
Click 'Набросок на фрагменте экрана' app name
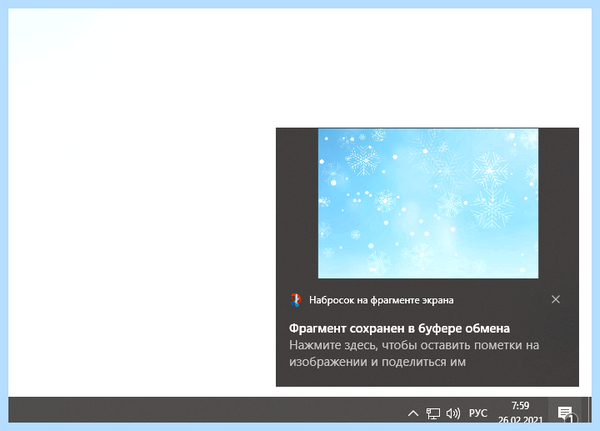[381, 300]
